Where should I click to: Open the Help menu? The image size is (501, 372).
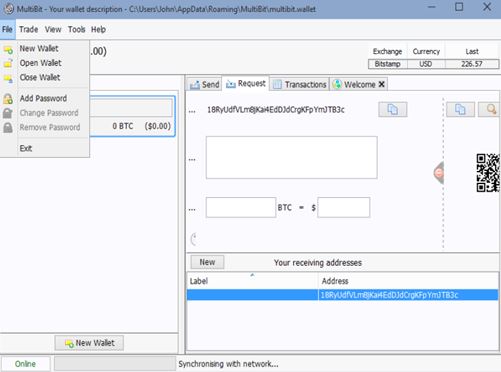point(98,29)
